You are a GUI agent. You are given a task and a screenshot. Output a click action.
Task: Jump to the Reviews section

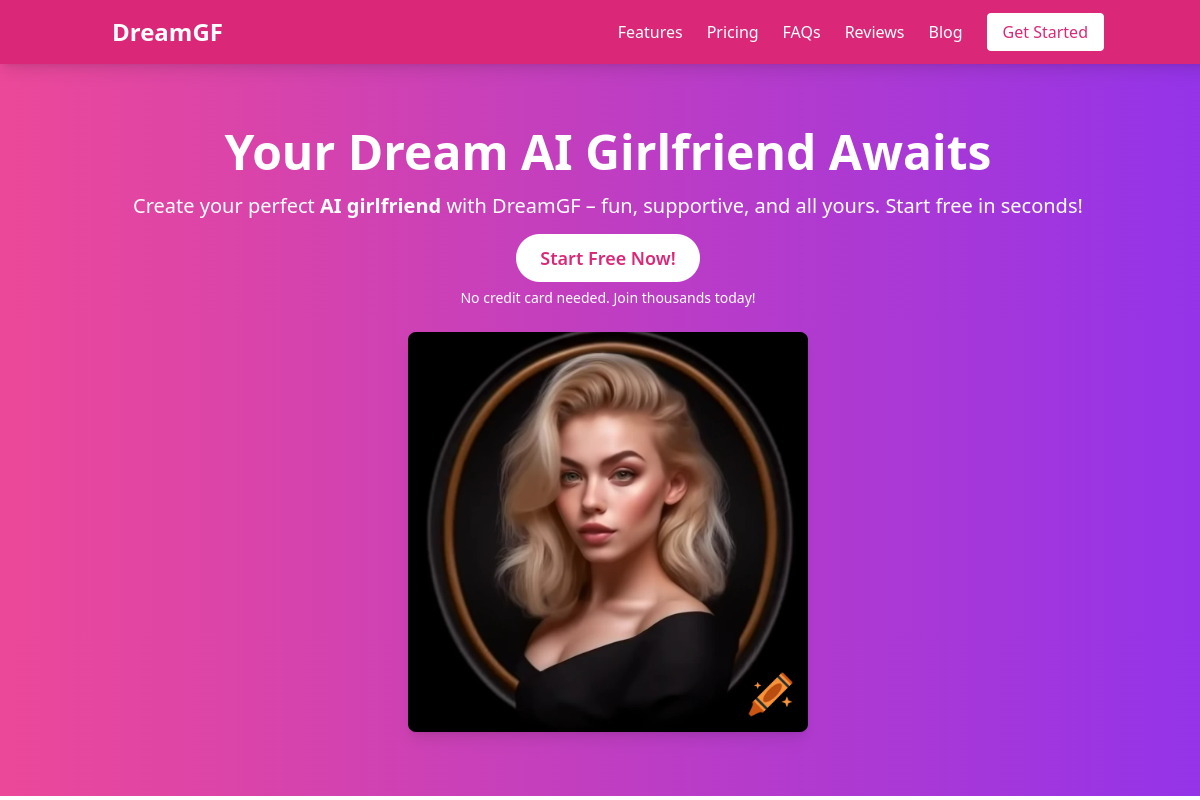(x=874, y=32)
